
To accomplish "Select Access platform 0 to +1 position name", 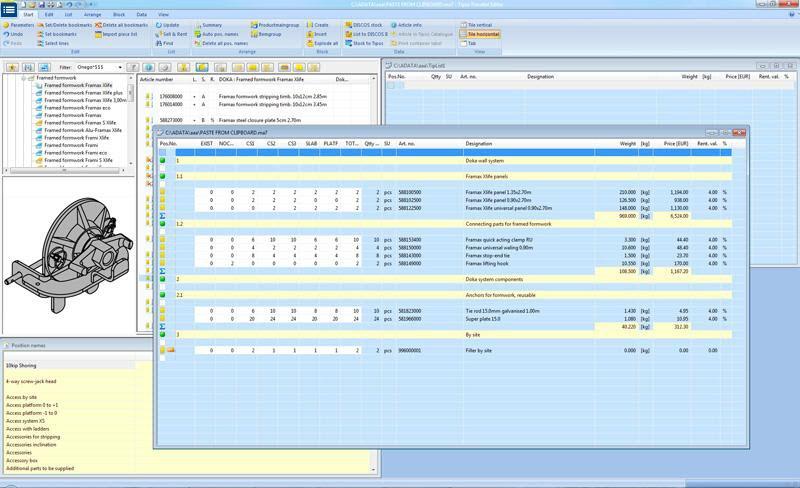I will (x=32, y=405).
